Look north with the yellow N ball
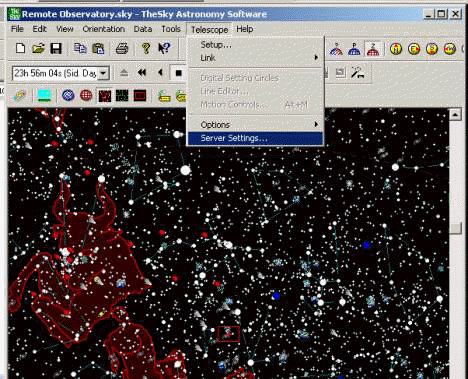 coord(396,49)
